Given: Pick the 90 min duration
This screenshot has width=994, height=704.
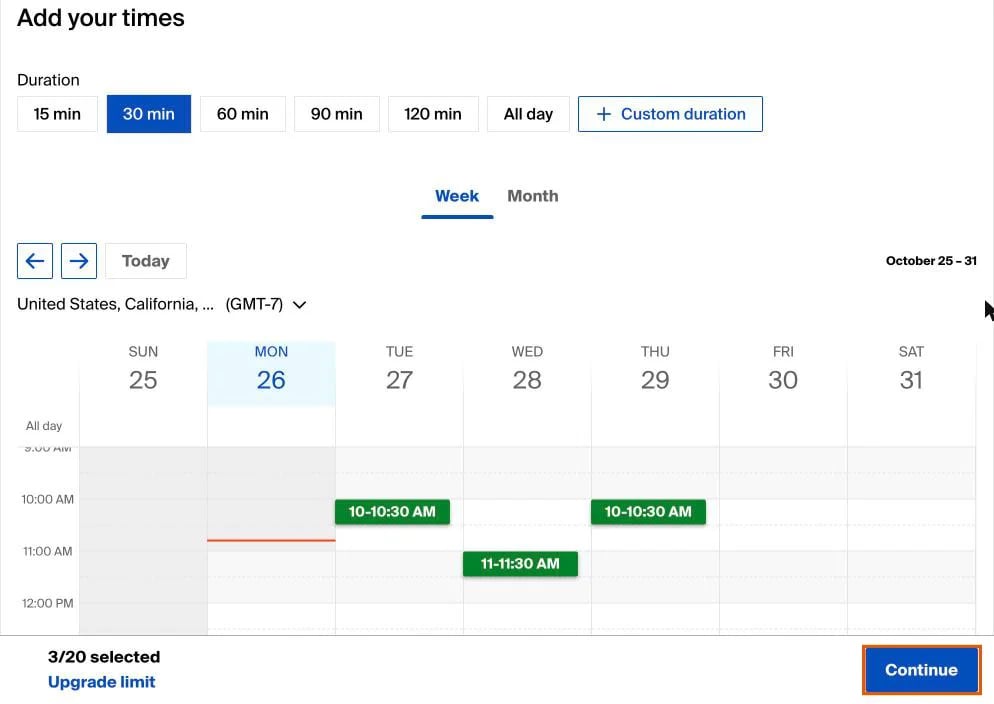Looking at the screenshot, I should pos(337,114).
